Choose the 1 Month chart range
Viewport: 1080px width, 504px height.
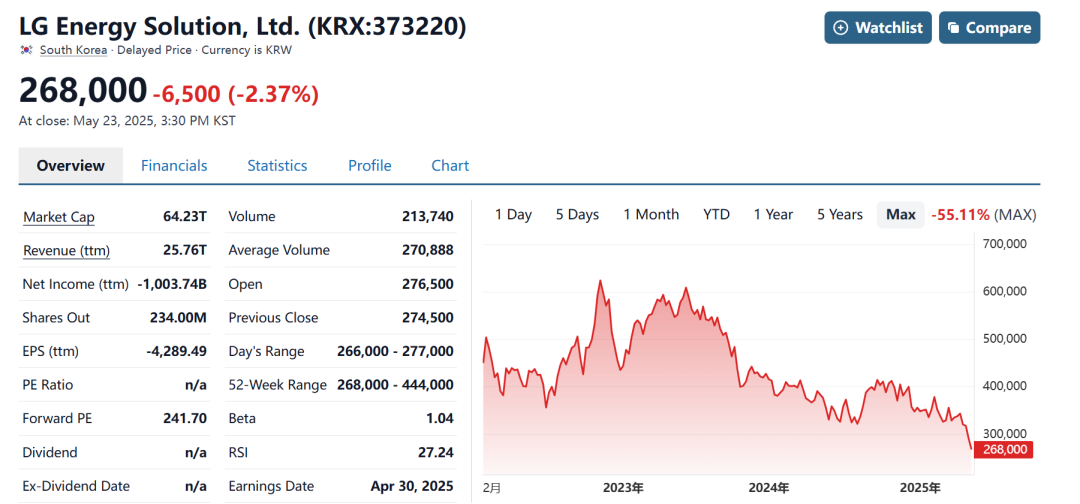click(x=651, y=215)
